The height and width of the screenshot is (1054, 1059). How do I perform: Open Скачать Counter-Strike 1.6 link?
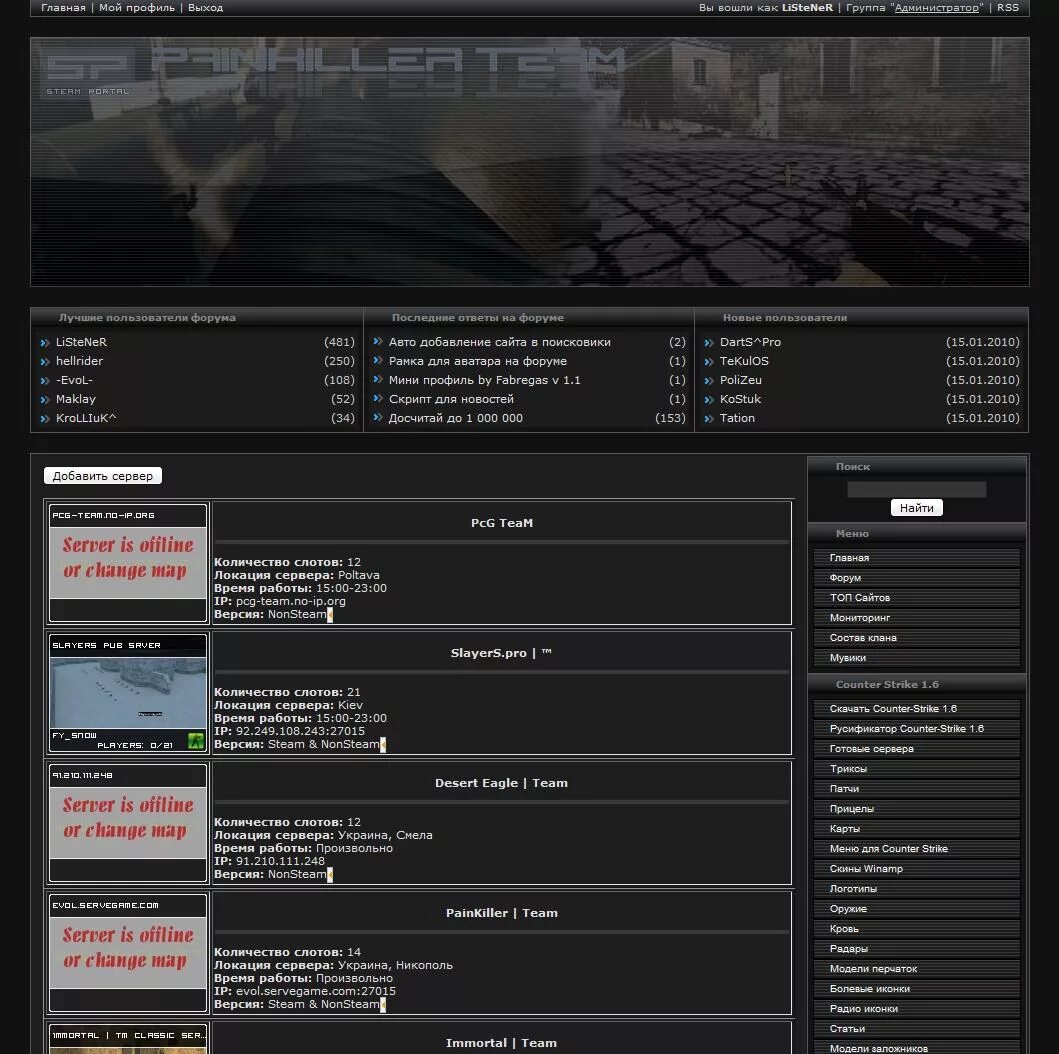pyautogui.click(x=916, y=708)
